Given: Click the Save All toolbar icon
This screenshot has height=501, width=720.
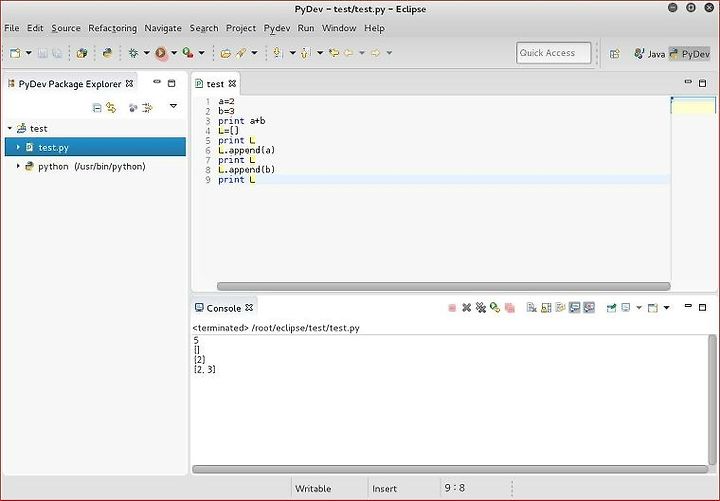Looking at the screenshot, I should pos(57,53).
